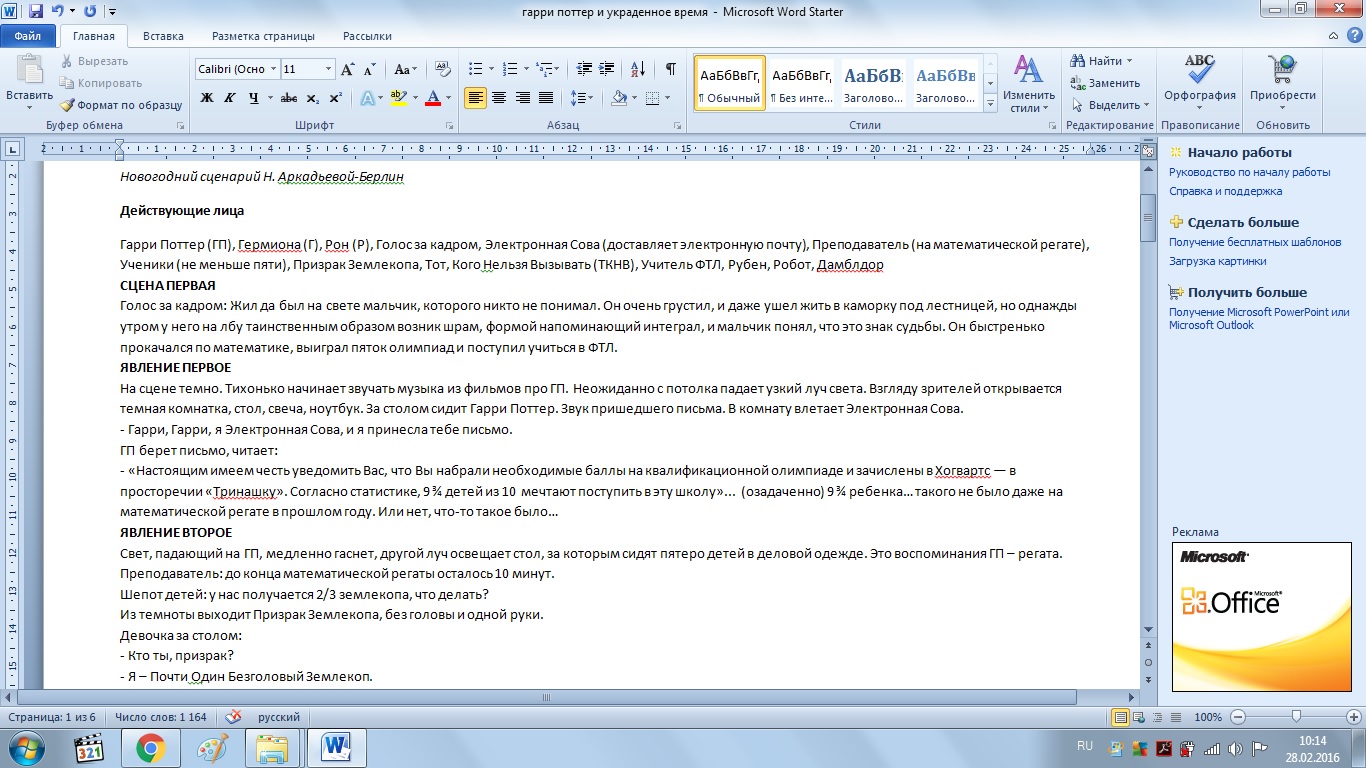The image size is (1366, 768).
Task: Click the yellow text highlight color button
Action: point(397,98)
